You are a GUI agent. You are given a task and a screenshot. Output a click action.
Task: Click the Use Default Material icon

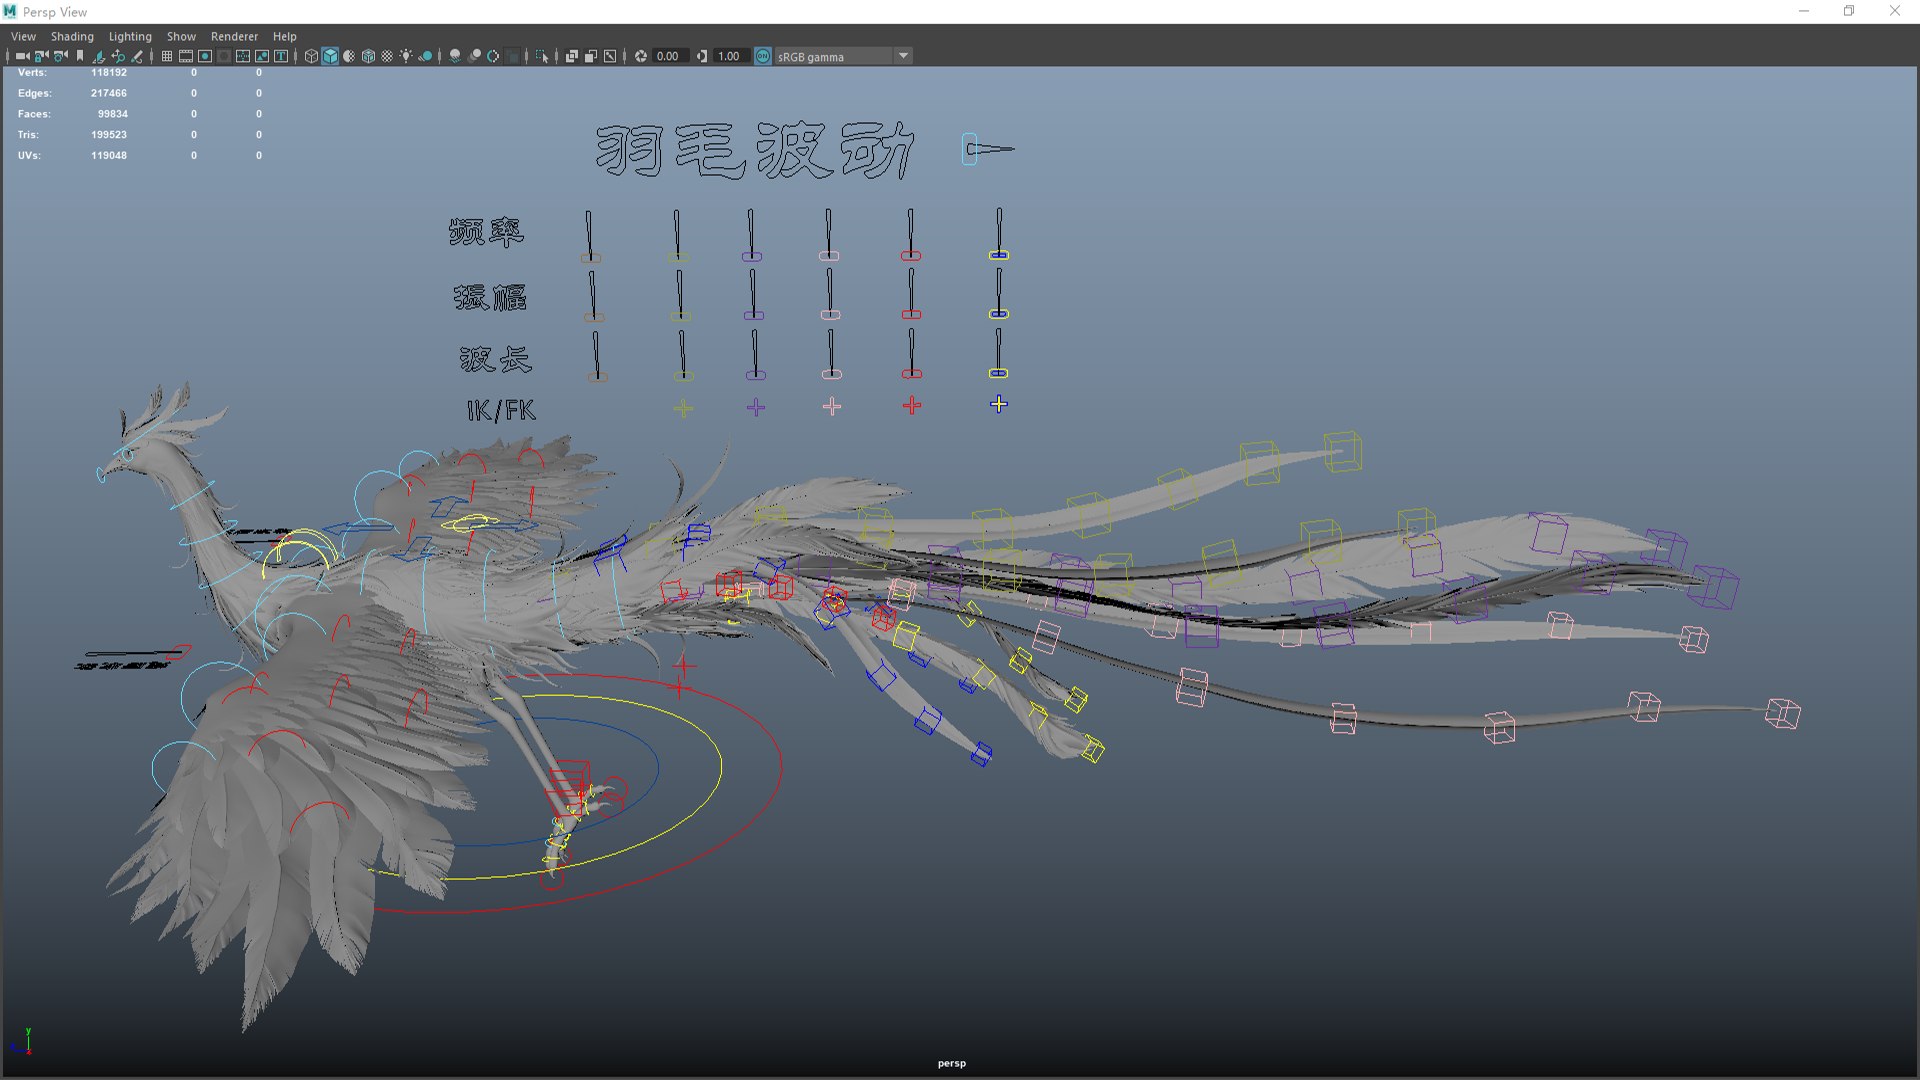coord(349,56)
